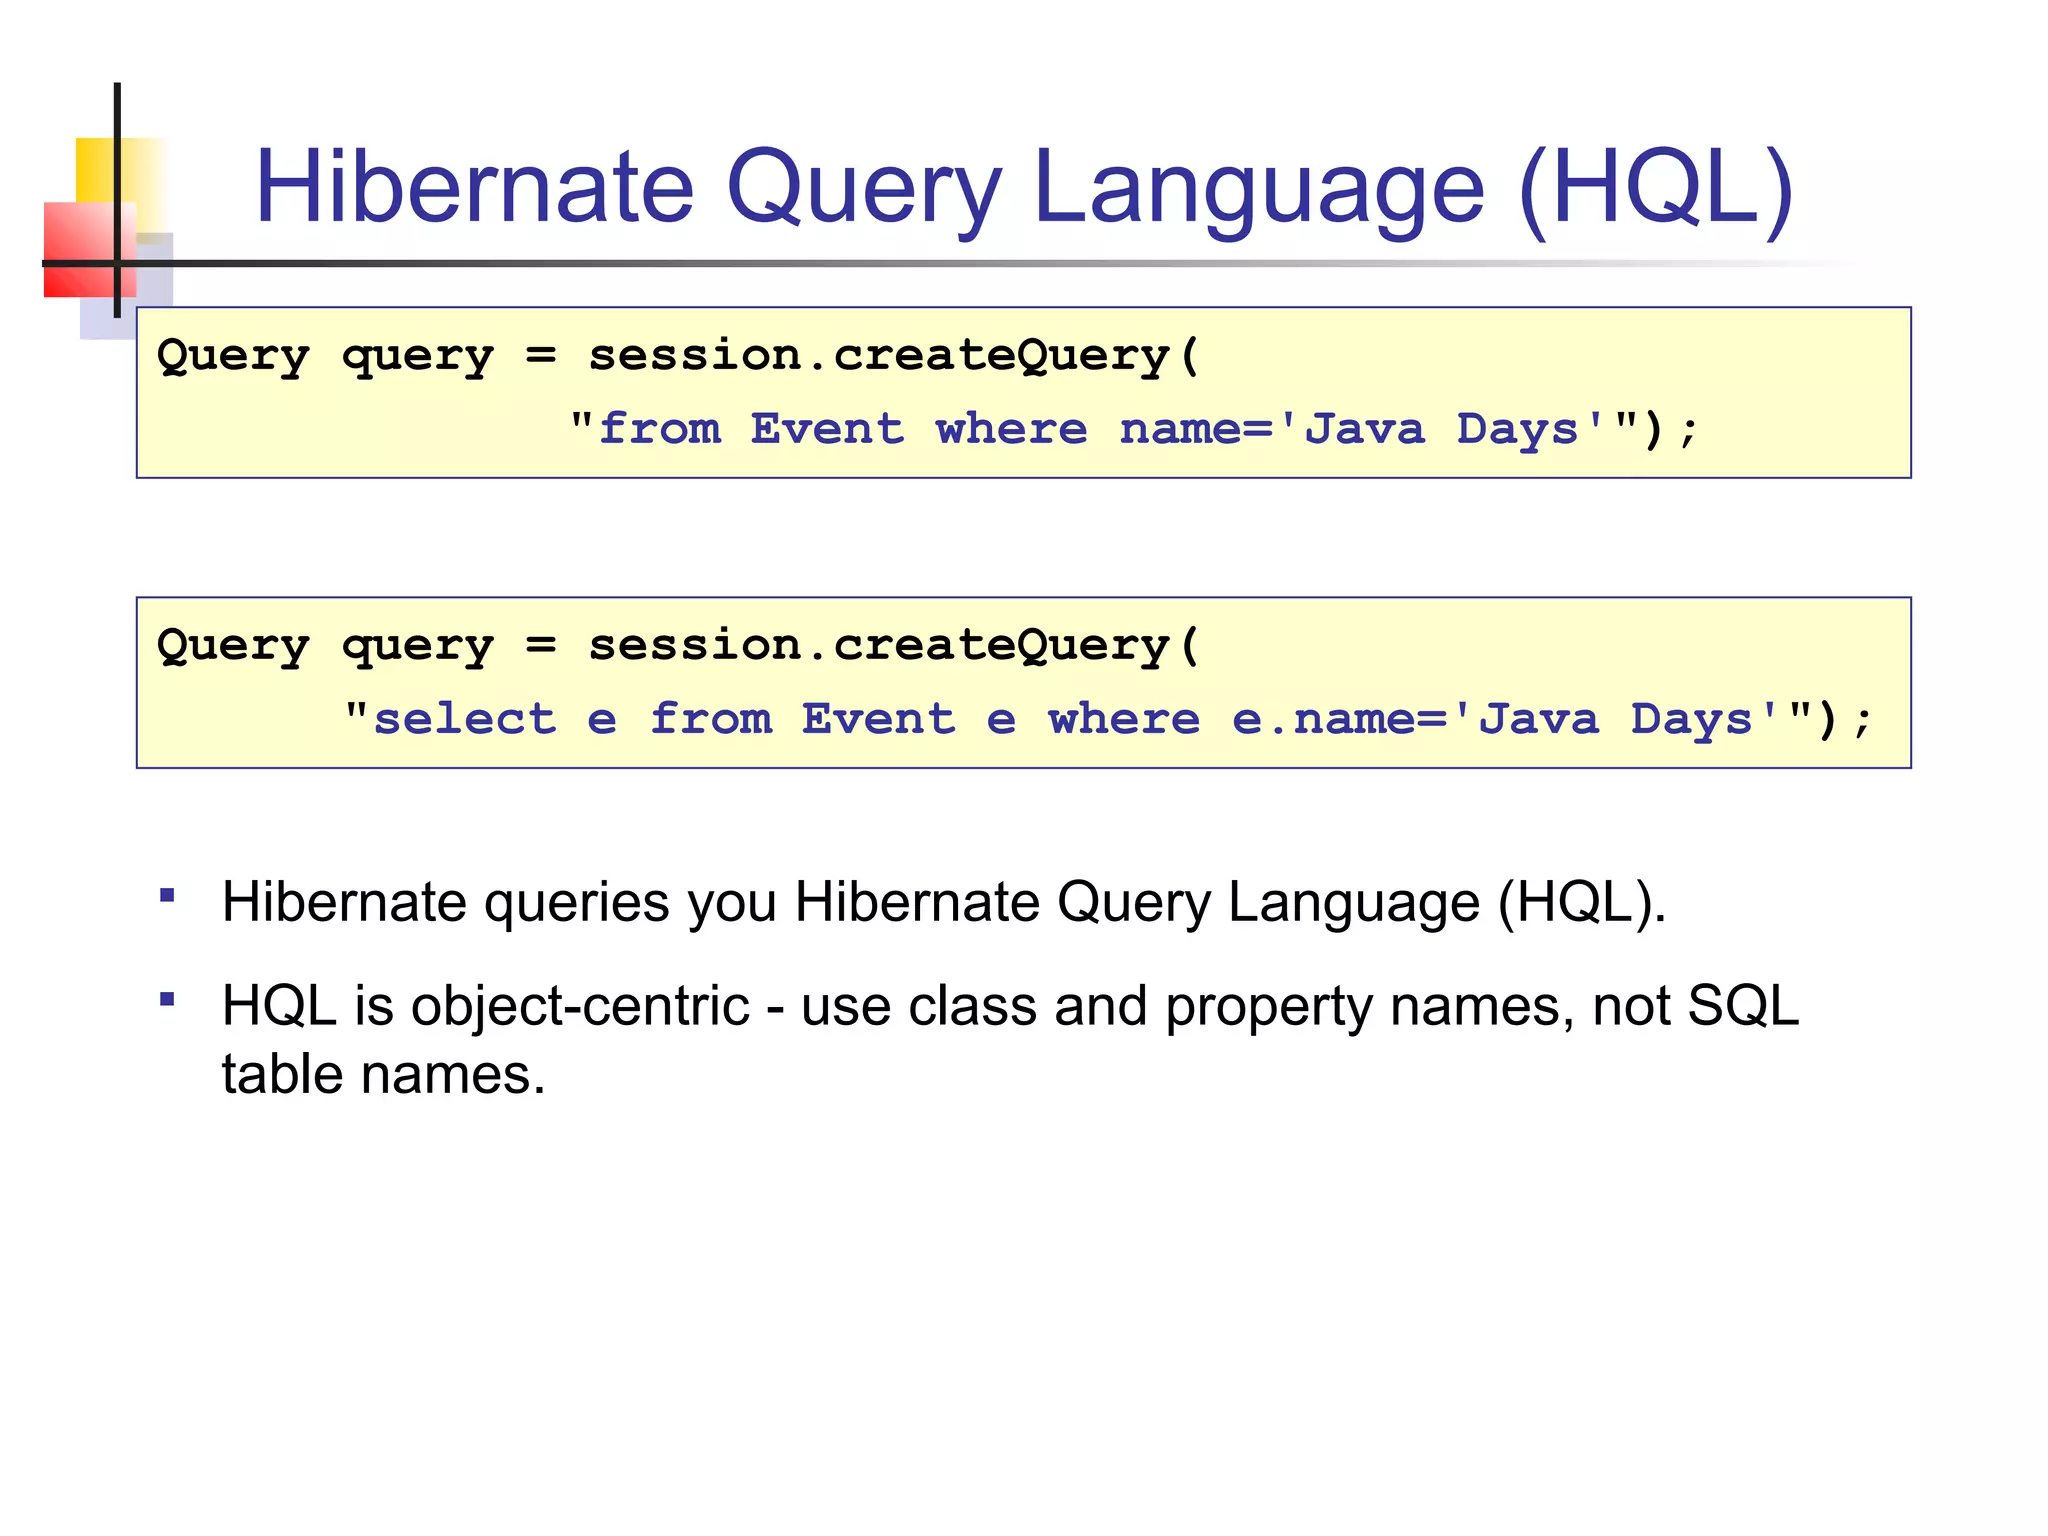Click 'Query query =' in first code box
This screenshot has width=2048, height=1536.
355,356
